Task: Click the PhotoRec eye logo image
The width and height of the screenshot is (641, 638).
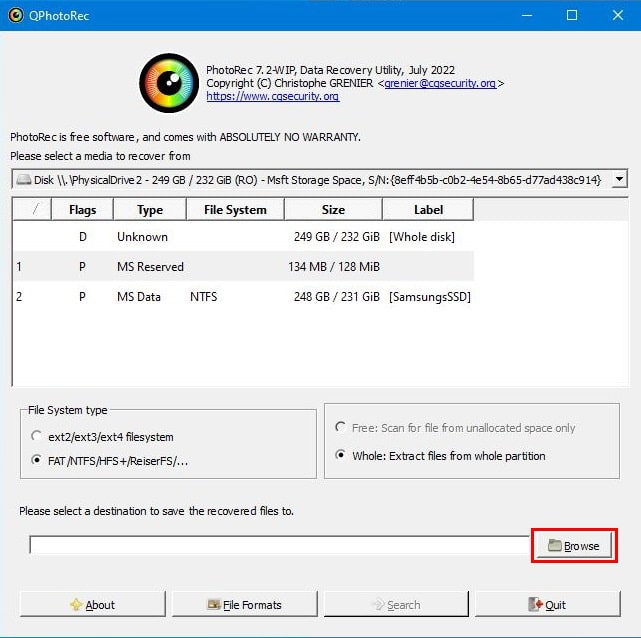Action: point(169,83)
